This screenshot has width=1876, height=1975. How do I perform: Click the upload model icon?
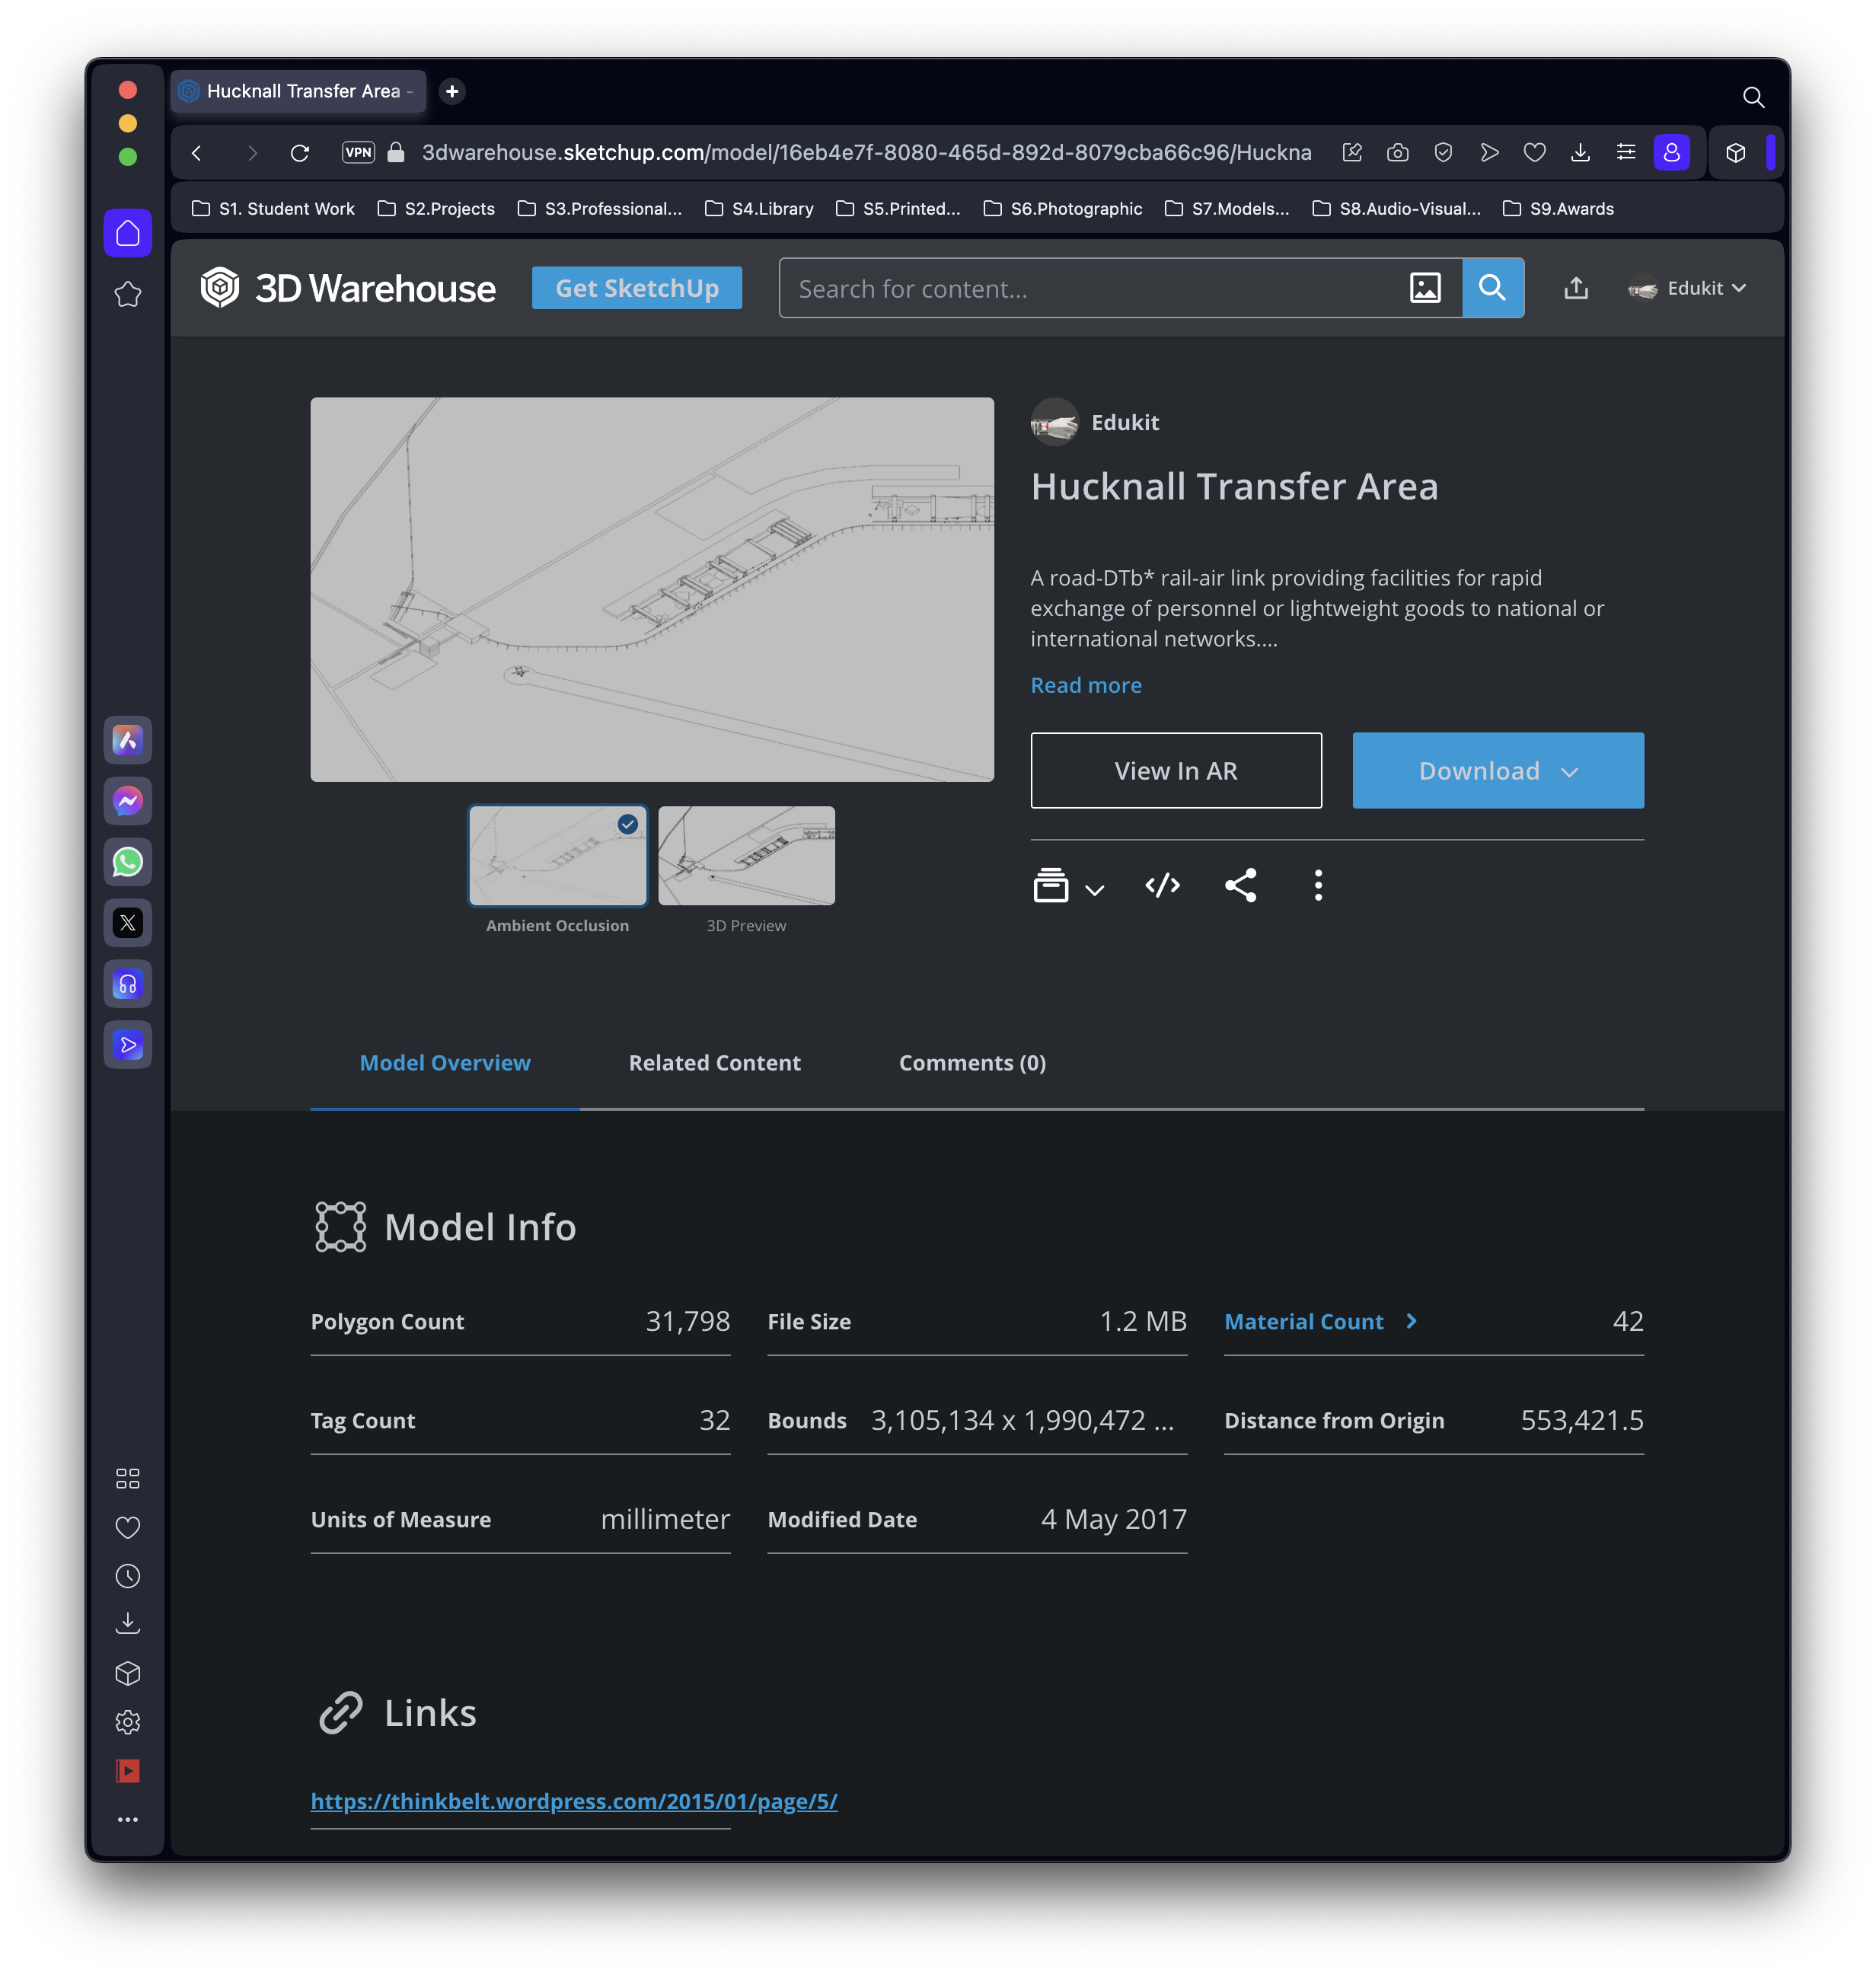(1576, 288)
